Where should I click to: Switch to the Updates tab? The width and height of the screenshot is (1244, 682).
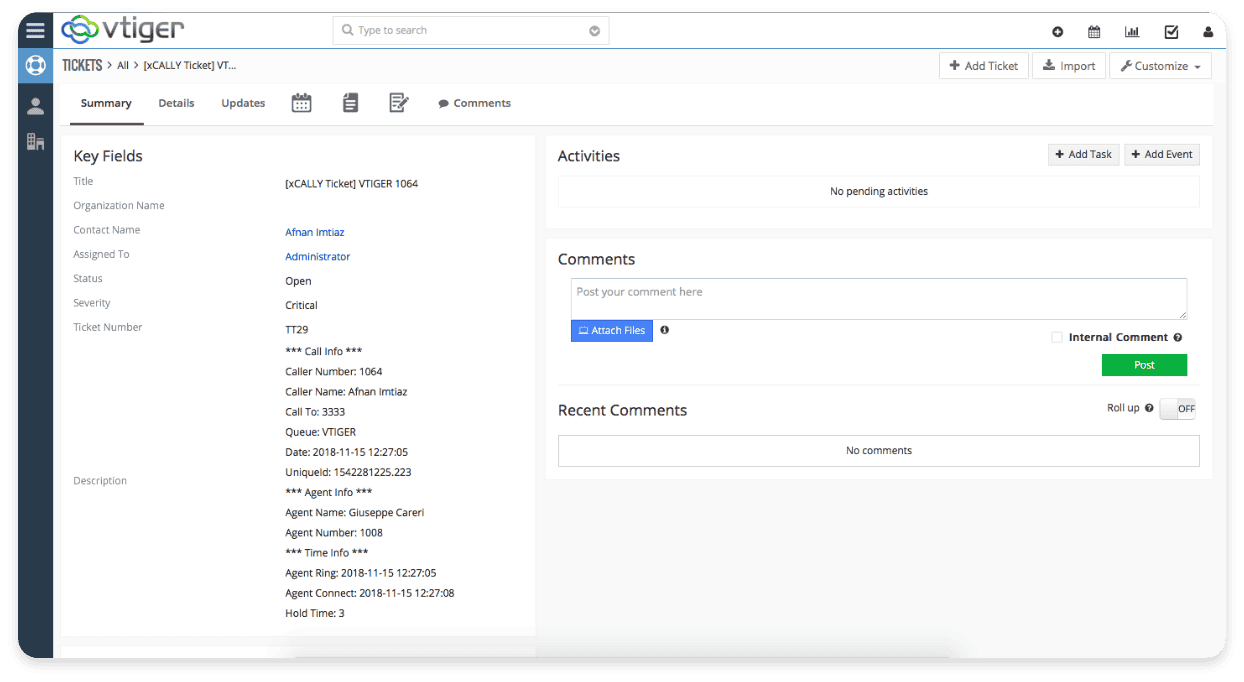click(x=243, y=103)
